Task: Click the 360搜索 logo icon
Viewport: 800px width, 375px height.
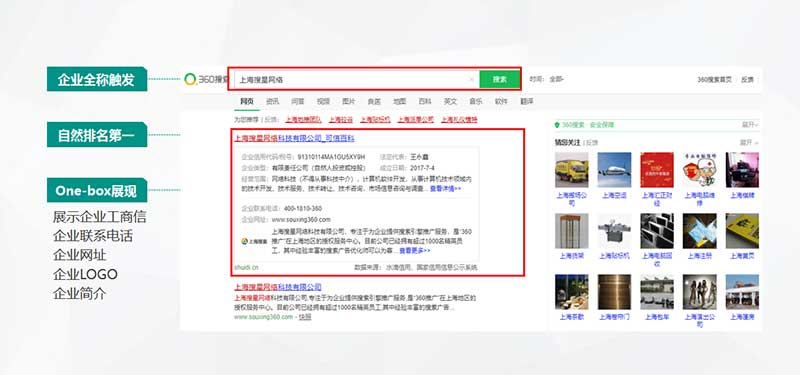Action: point(190,79)
